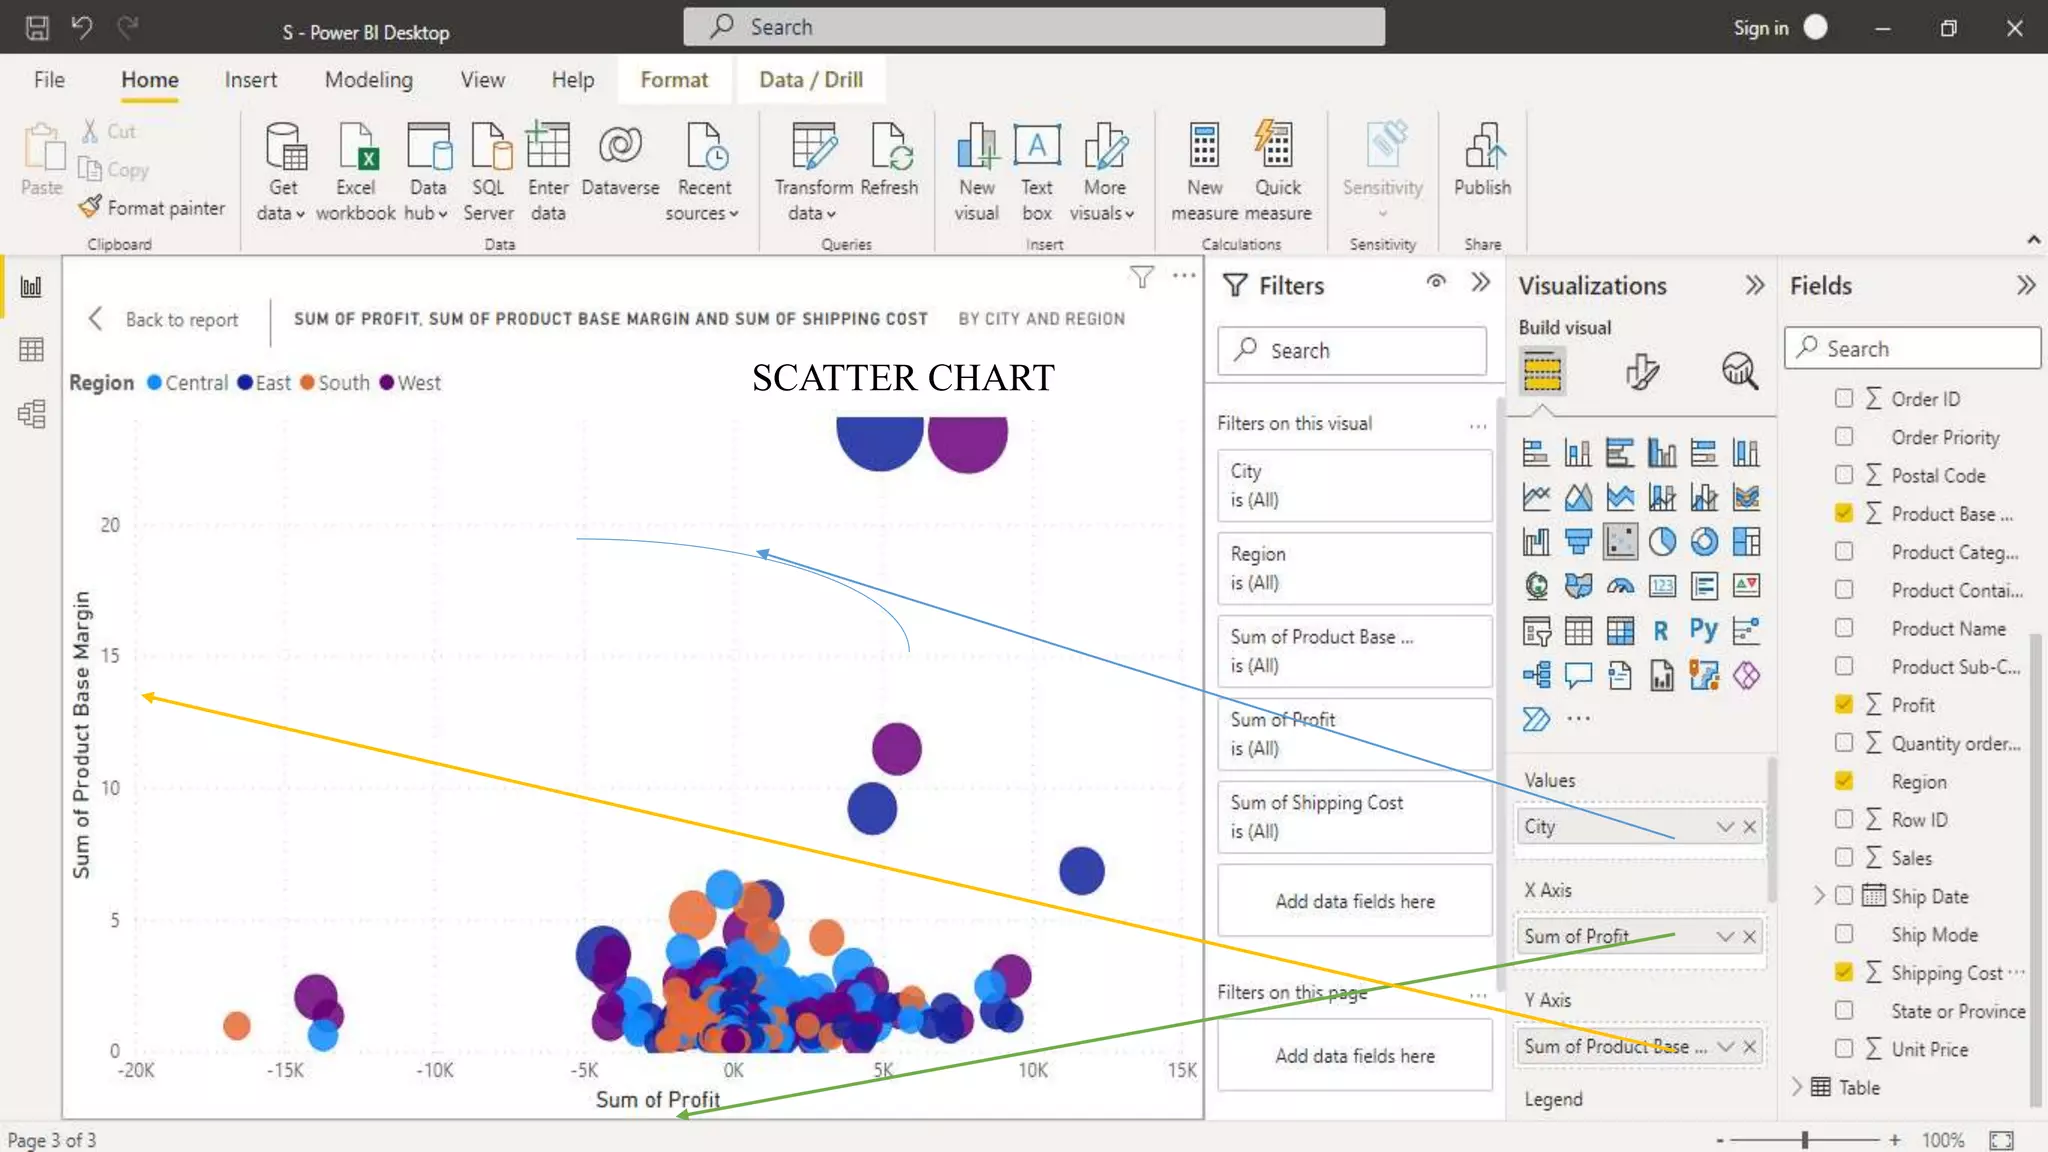Switch to Report view icon in sidebar
The height and width of the screenshot is (1152, 2048).
click(x=32, y=287)
